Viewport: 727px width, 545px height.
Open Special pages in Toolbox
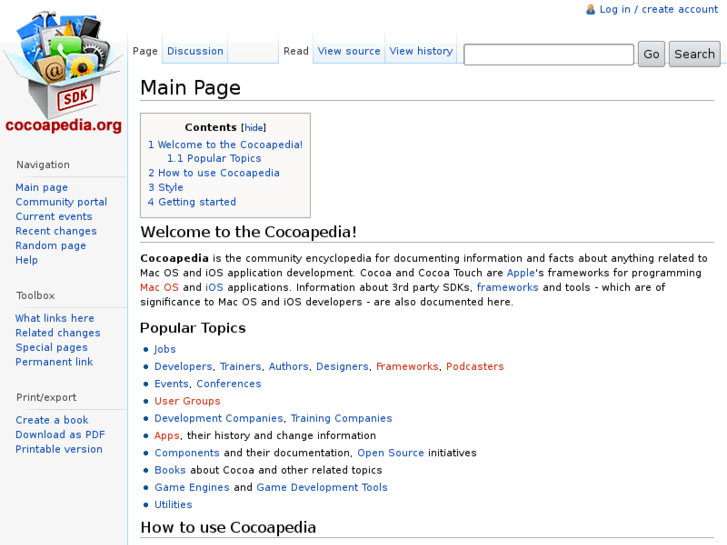[51, 347]
